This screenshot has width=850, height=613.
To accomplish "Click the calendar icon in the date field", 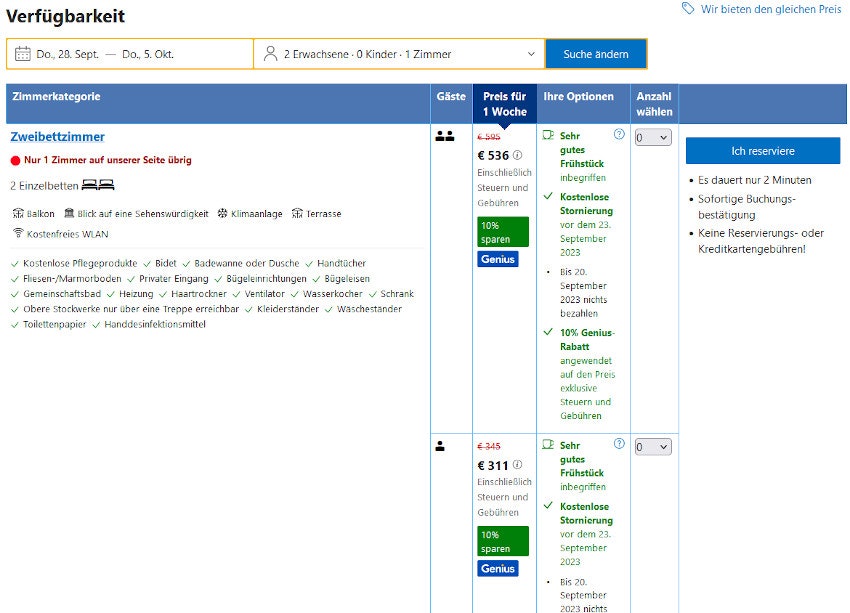I will pos(23,54).
